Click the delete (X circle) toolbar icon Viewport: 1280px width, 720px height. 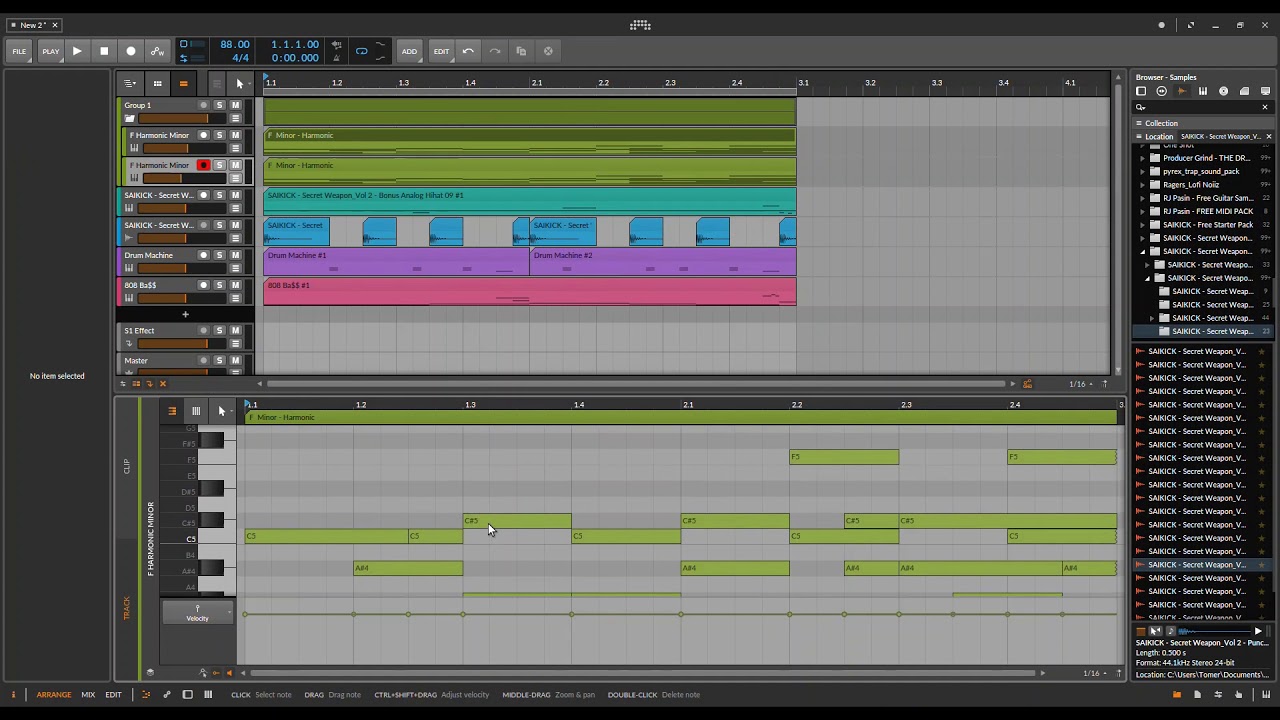548,51
